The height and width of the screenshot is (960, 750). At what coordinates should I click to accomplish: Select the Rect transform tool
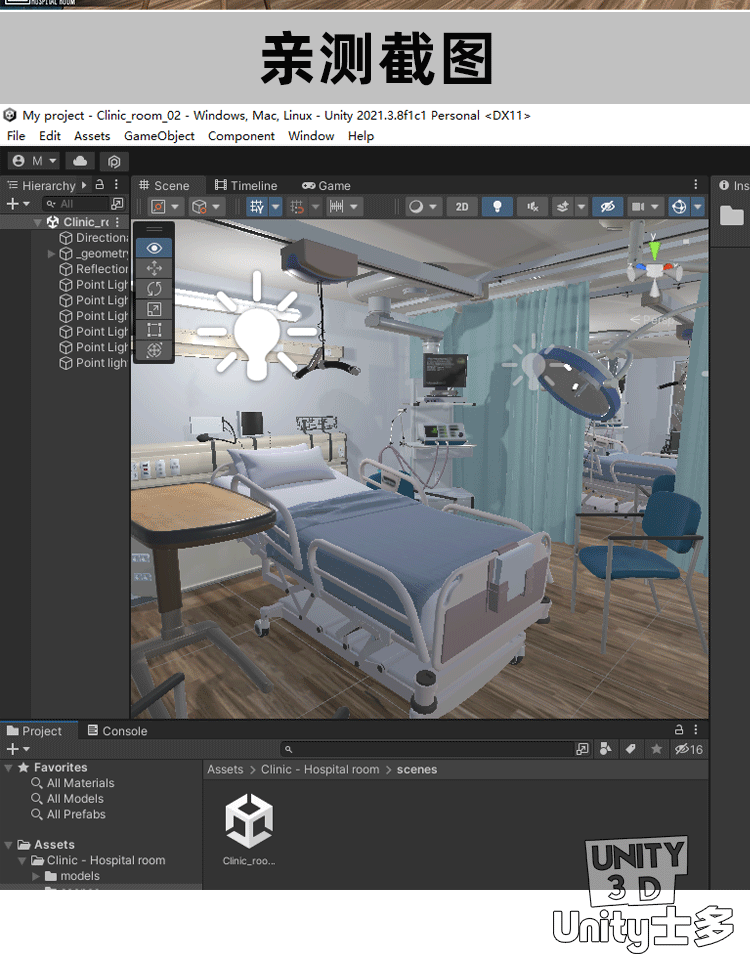point(154,330)
